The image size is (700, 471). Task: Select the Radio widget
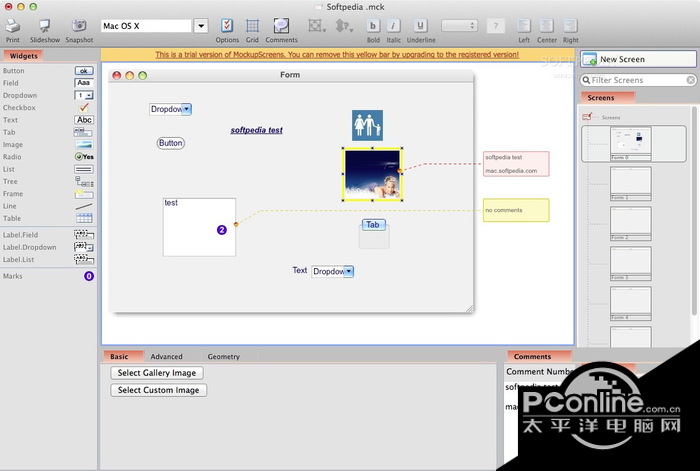pyautogui.click(x=48, y=157)
